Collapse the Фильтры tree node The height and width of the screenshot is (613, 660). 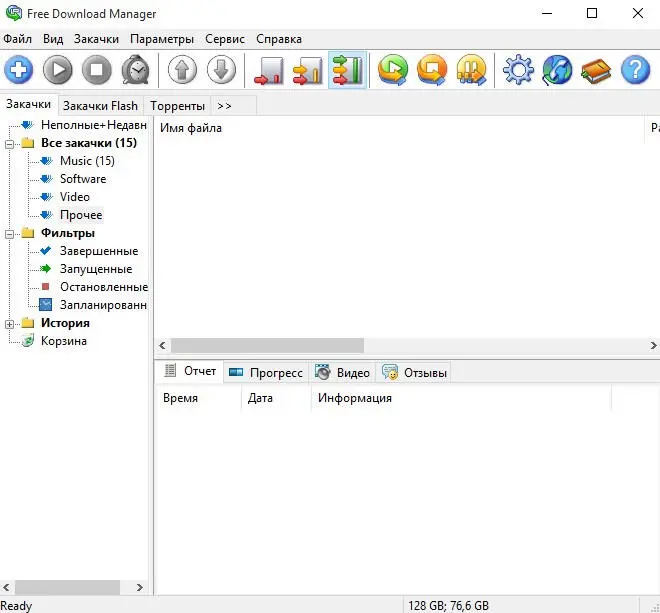pyautogui.click(x=10, y=234)
